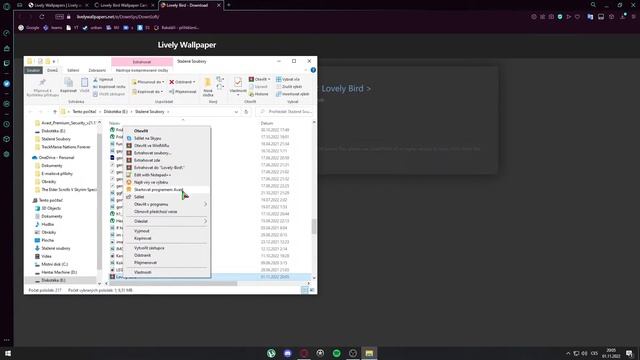Click the Vlastnosti ribbon icon
Screen dimensions: 640x360
(238, 85)
